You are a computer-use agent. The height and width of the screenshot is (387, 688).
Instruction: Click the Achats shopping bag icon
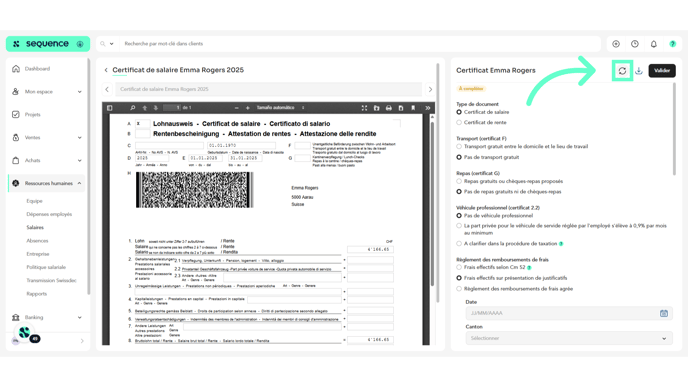click(16, 160)
